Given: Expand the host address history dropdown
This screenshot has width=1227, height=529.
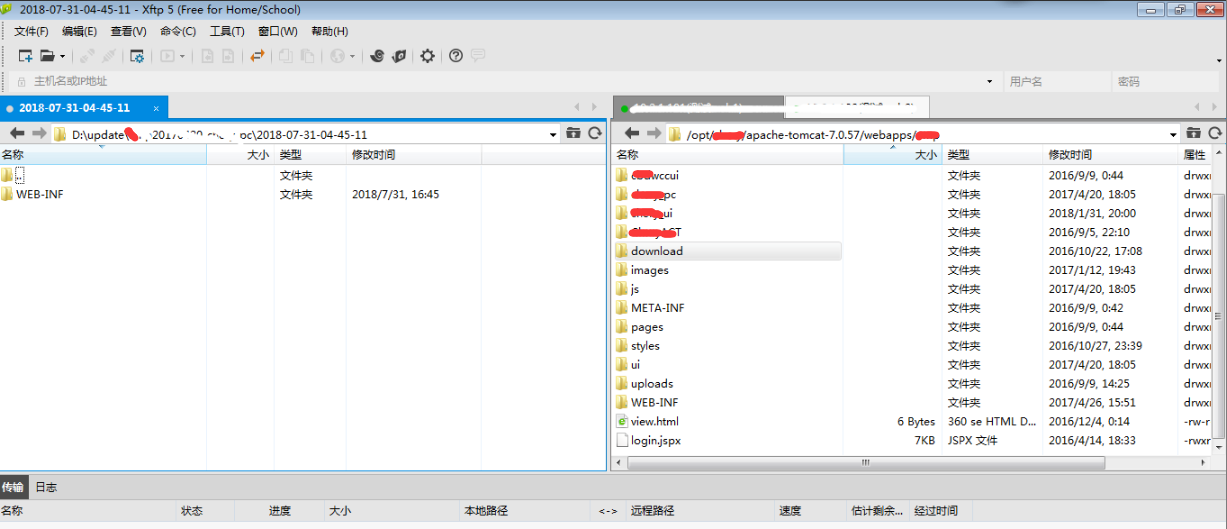Looking at the screenshot, I should coord(989,82).
